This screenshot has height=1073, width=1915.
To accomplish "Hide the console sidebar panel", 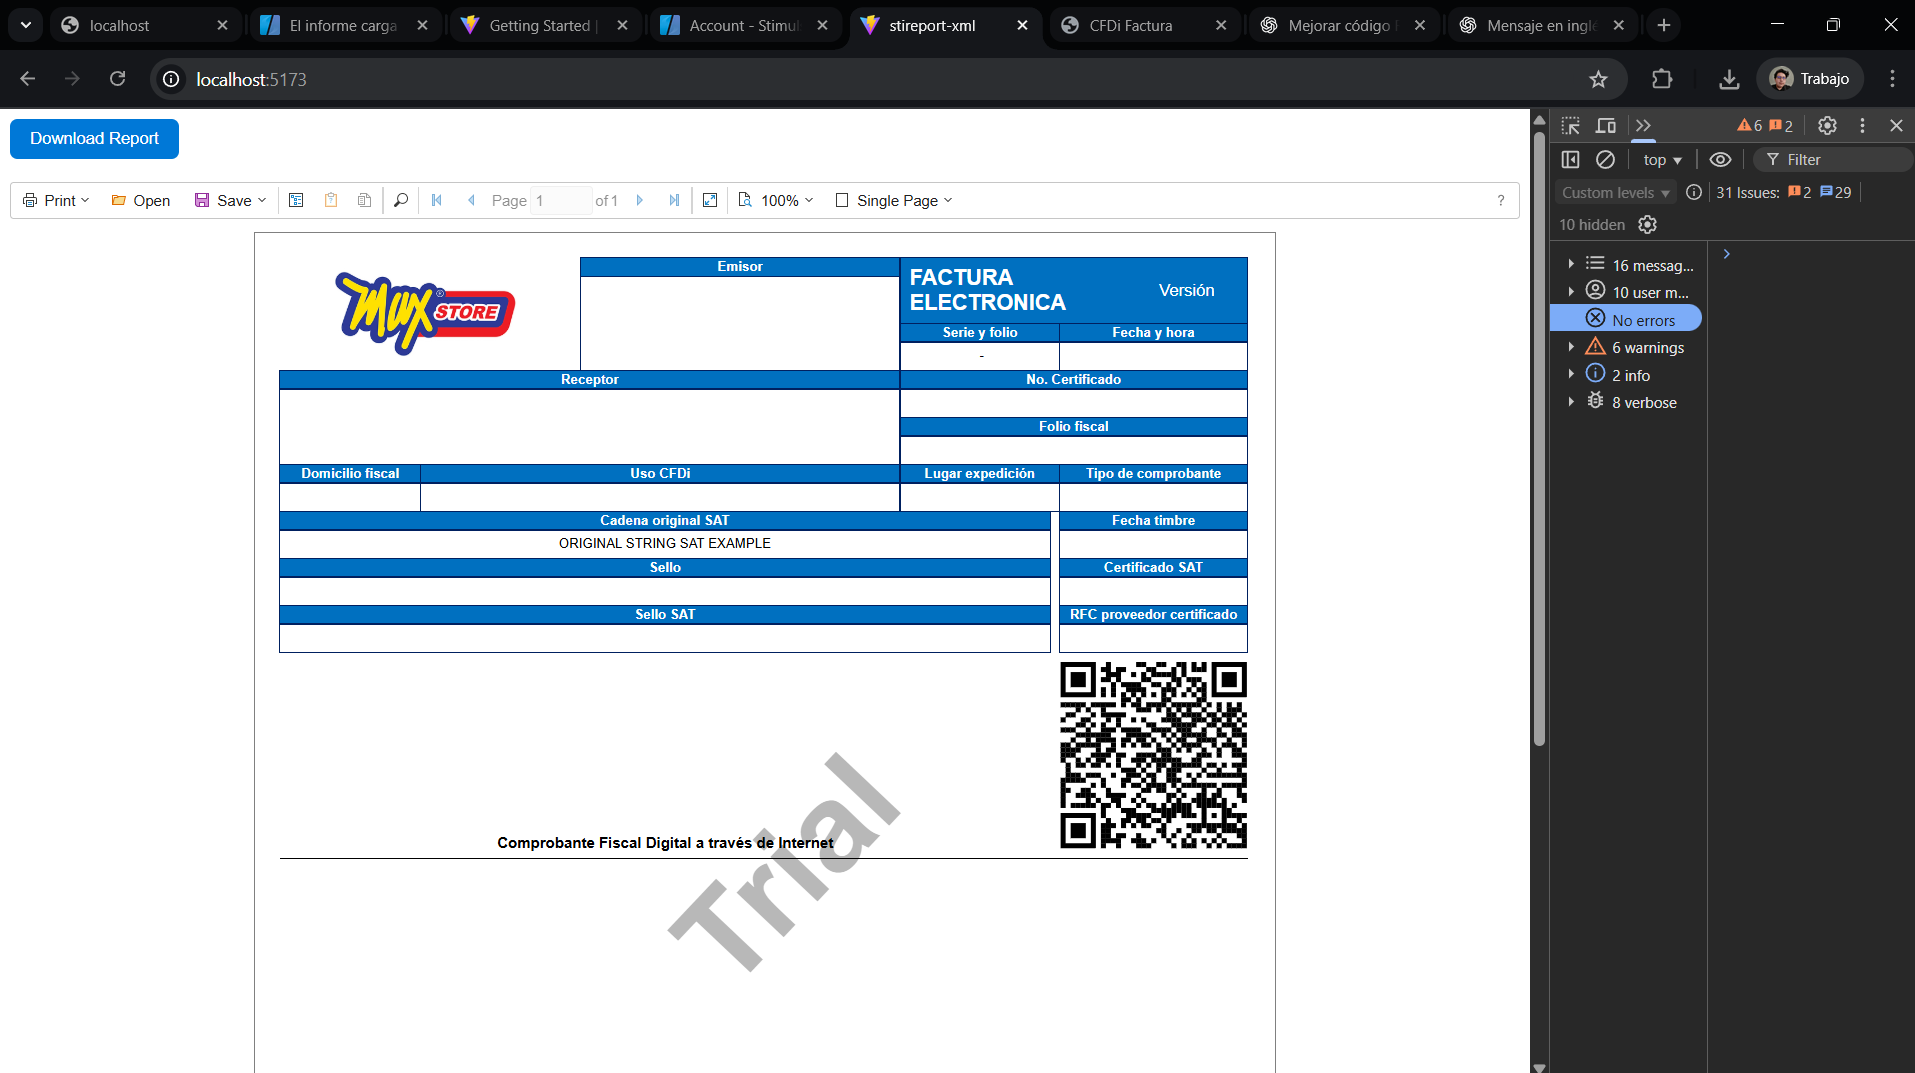I will (x=1570, y=160).
